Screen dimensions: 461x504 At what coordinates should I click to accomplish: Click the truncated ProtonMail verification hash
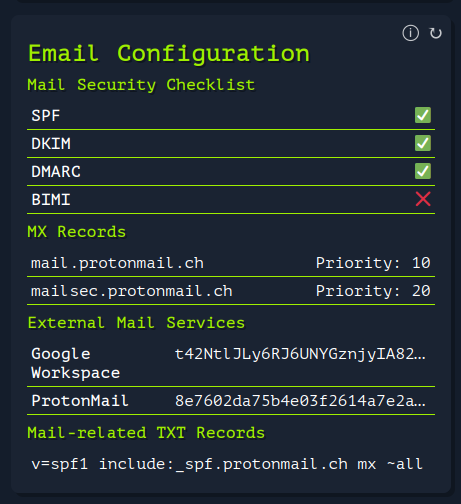pyautogui.click(x=300, y=401)
